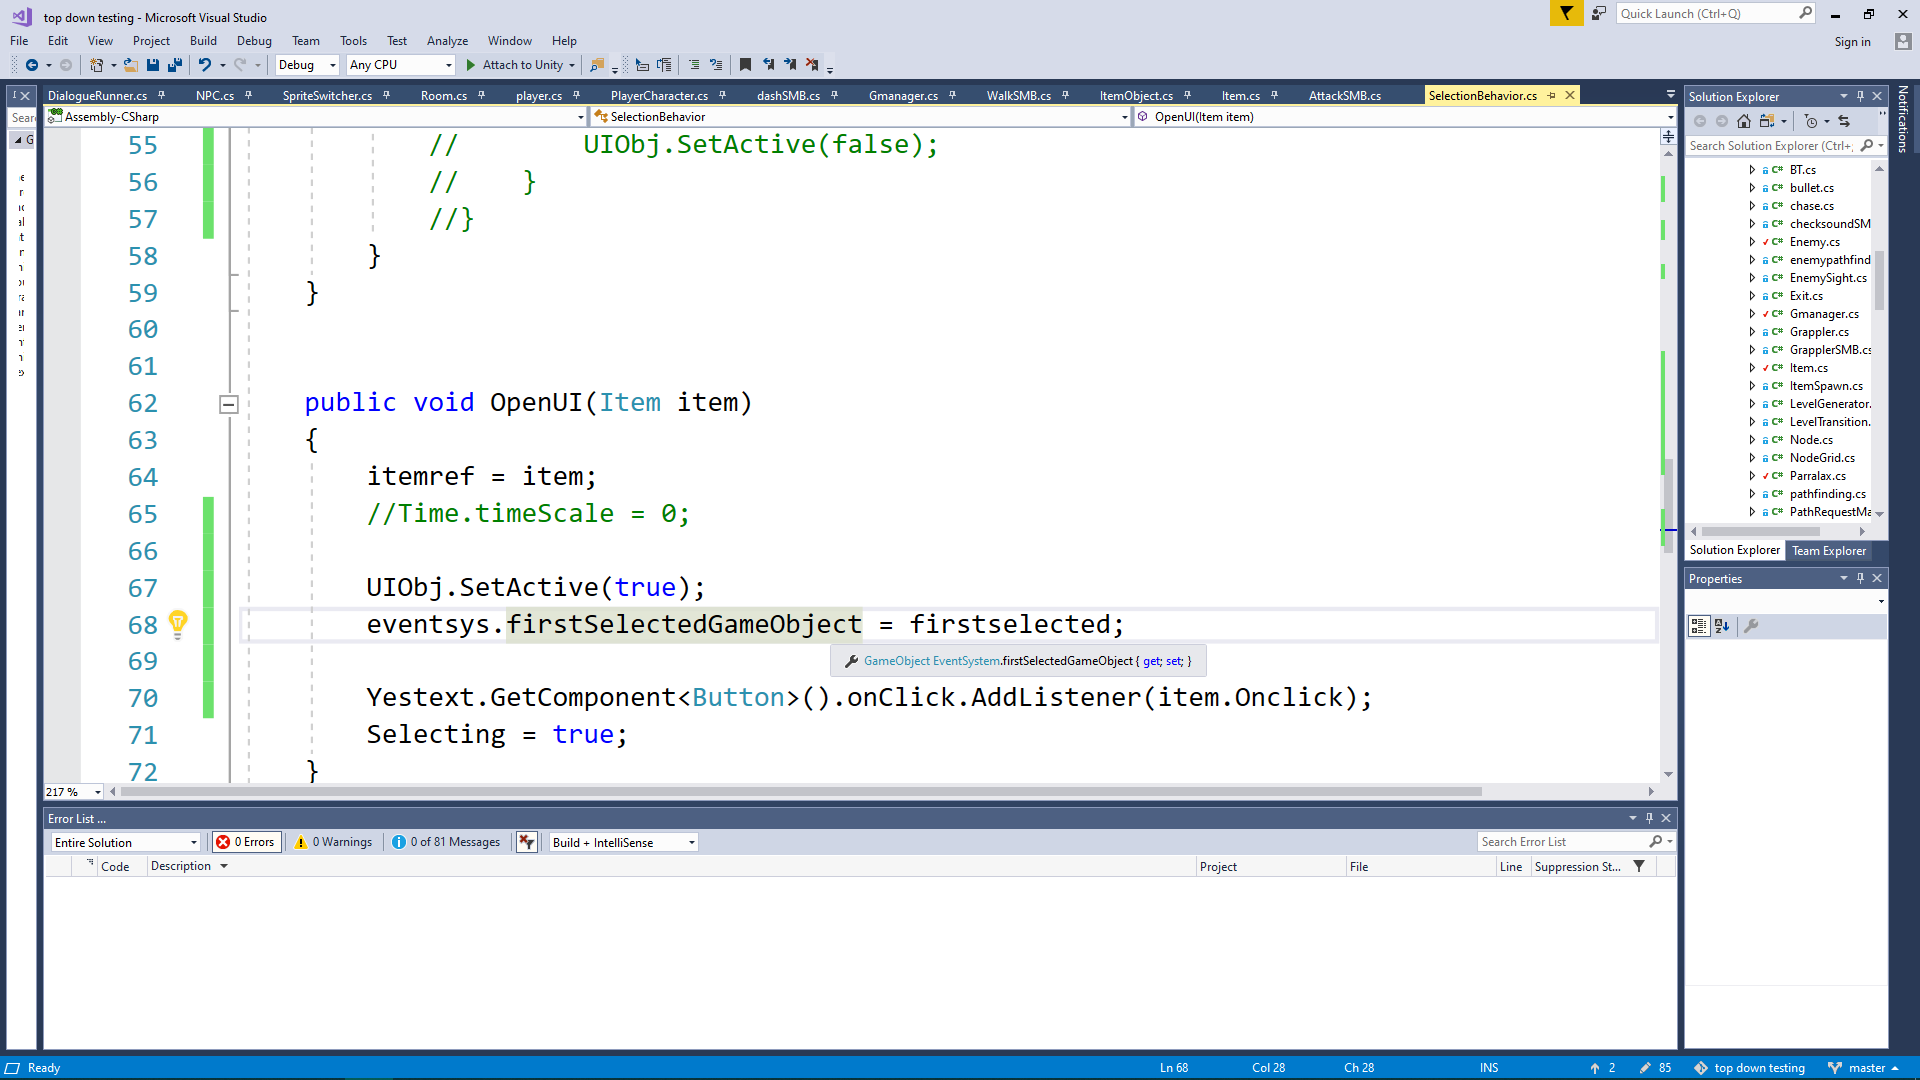Open the Debug configuration dropdown

(307, 65)
